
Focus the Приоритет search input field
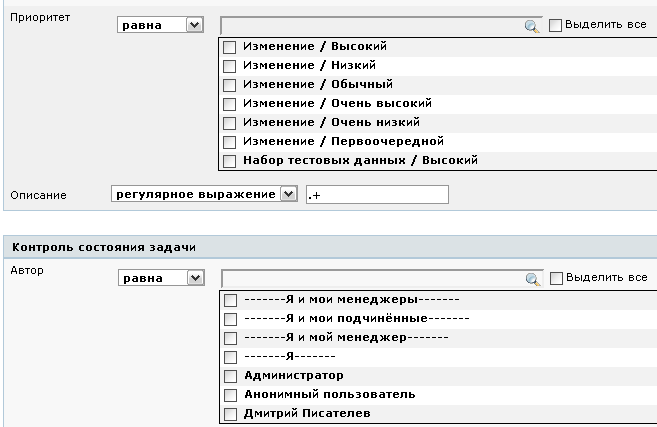tap(371, 25)
